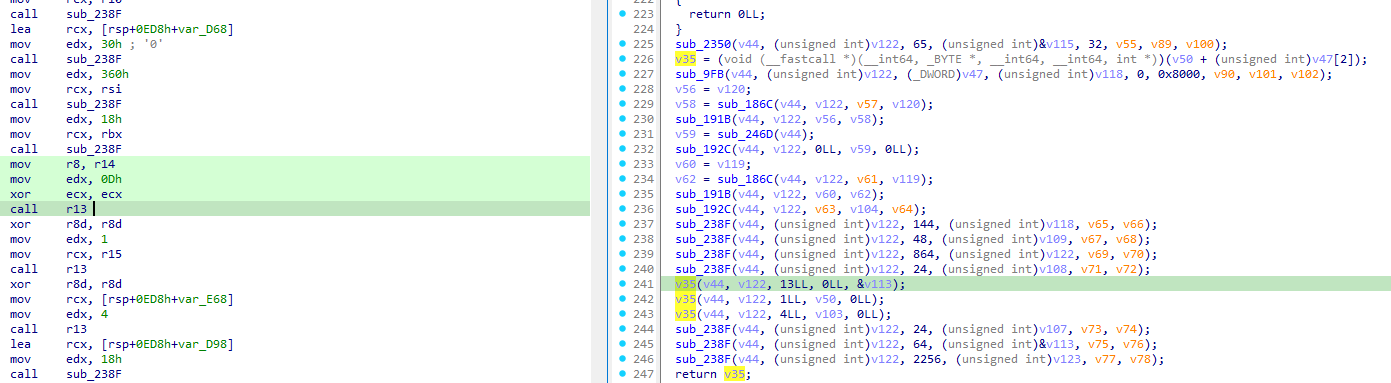
Task: Toggle the breakpoint dot on line 227
Action: click(x=623, y=74)
